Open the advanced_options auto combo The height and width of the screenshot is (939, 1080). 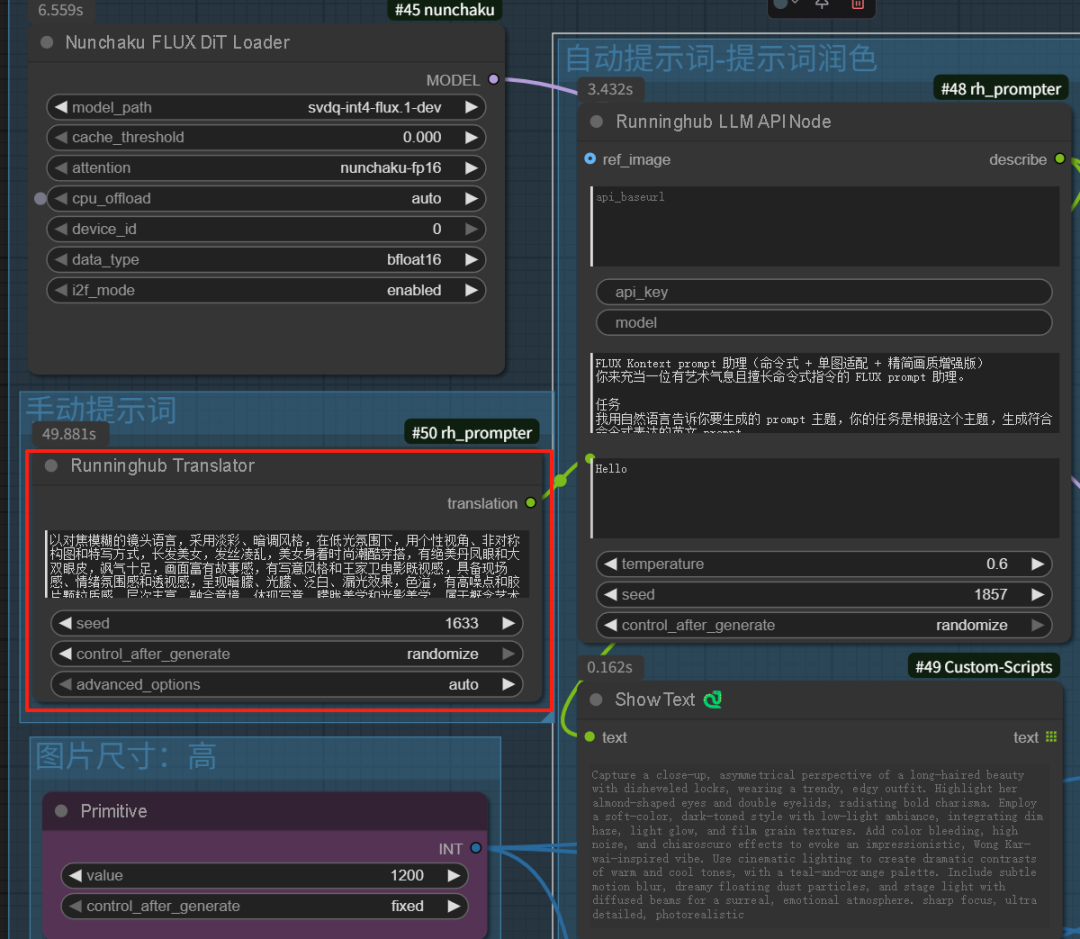[x=287, y=685]
